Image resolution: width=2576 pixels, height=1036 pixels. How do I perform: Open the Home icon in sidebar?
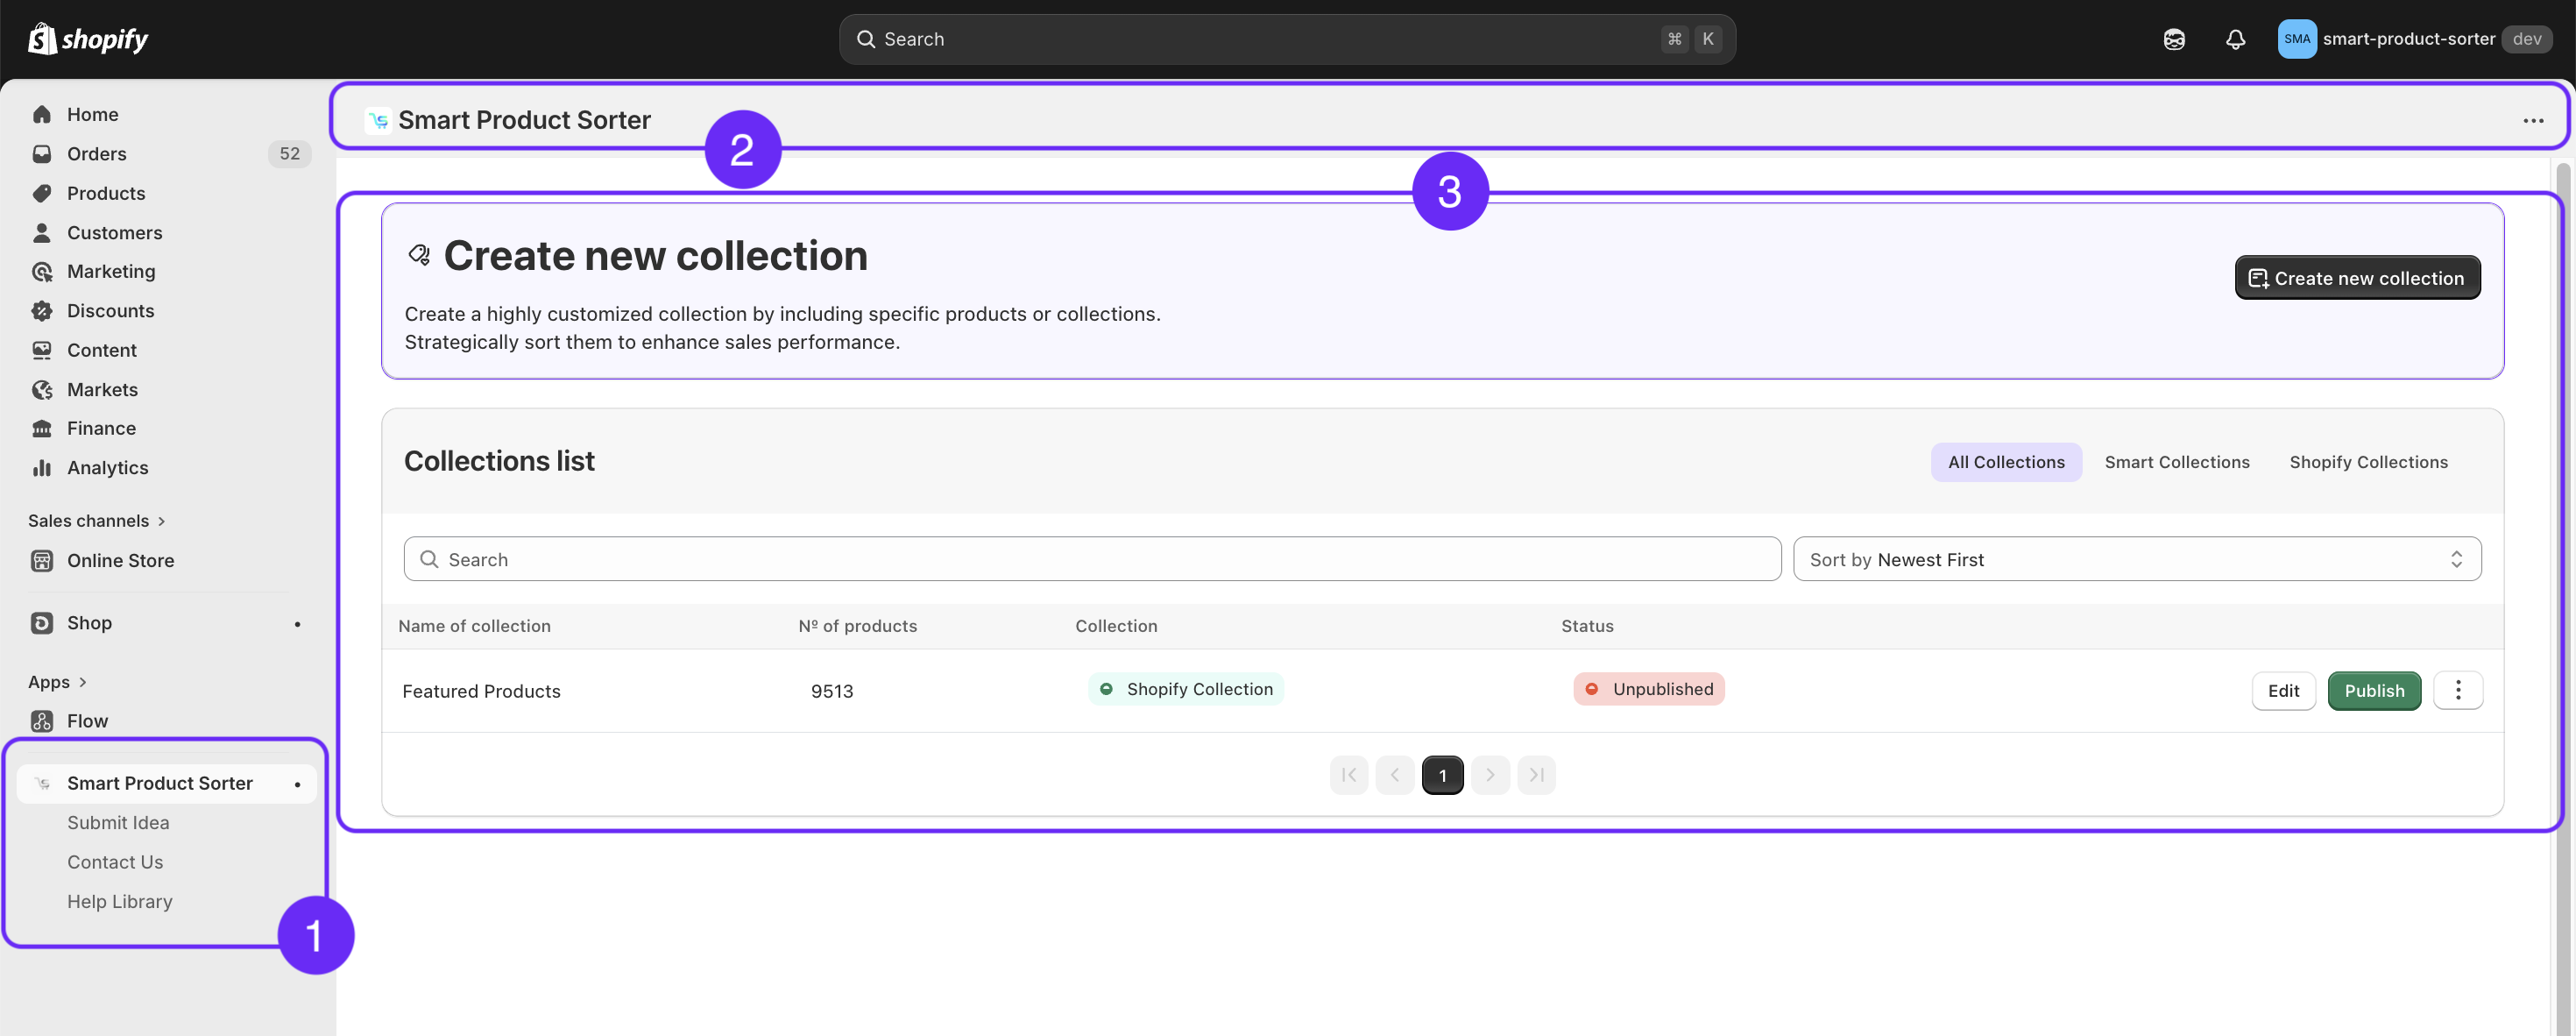coord(42,114)
